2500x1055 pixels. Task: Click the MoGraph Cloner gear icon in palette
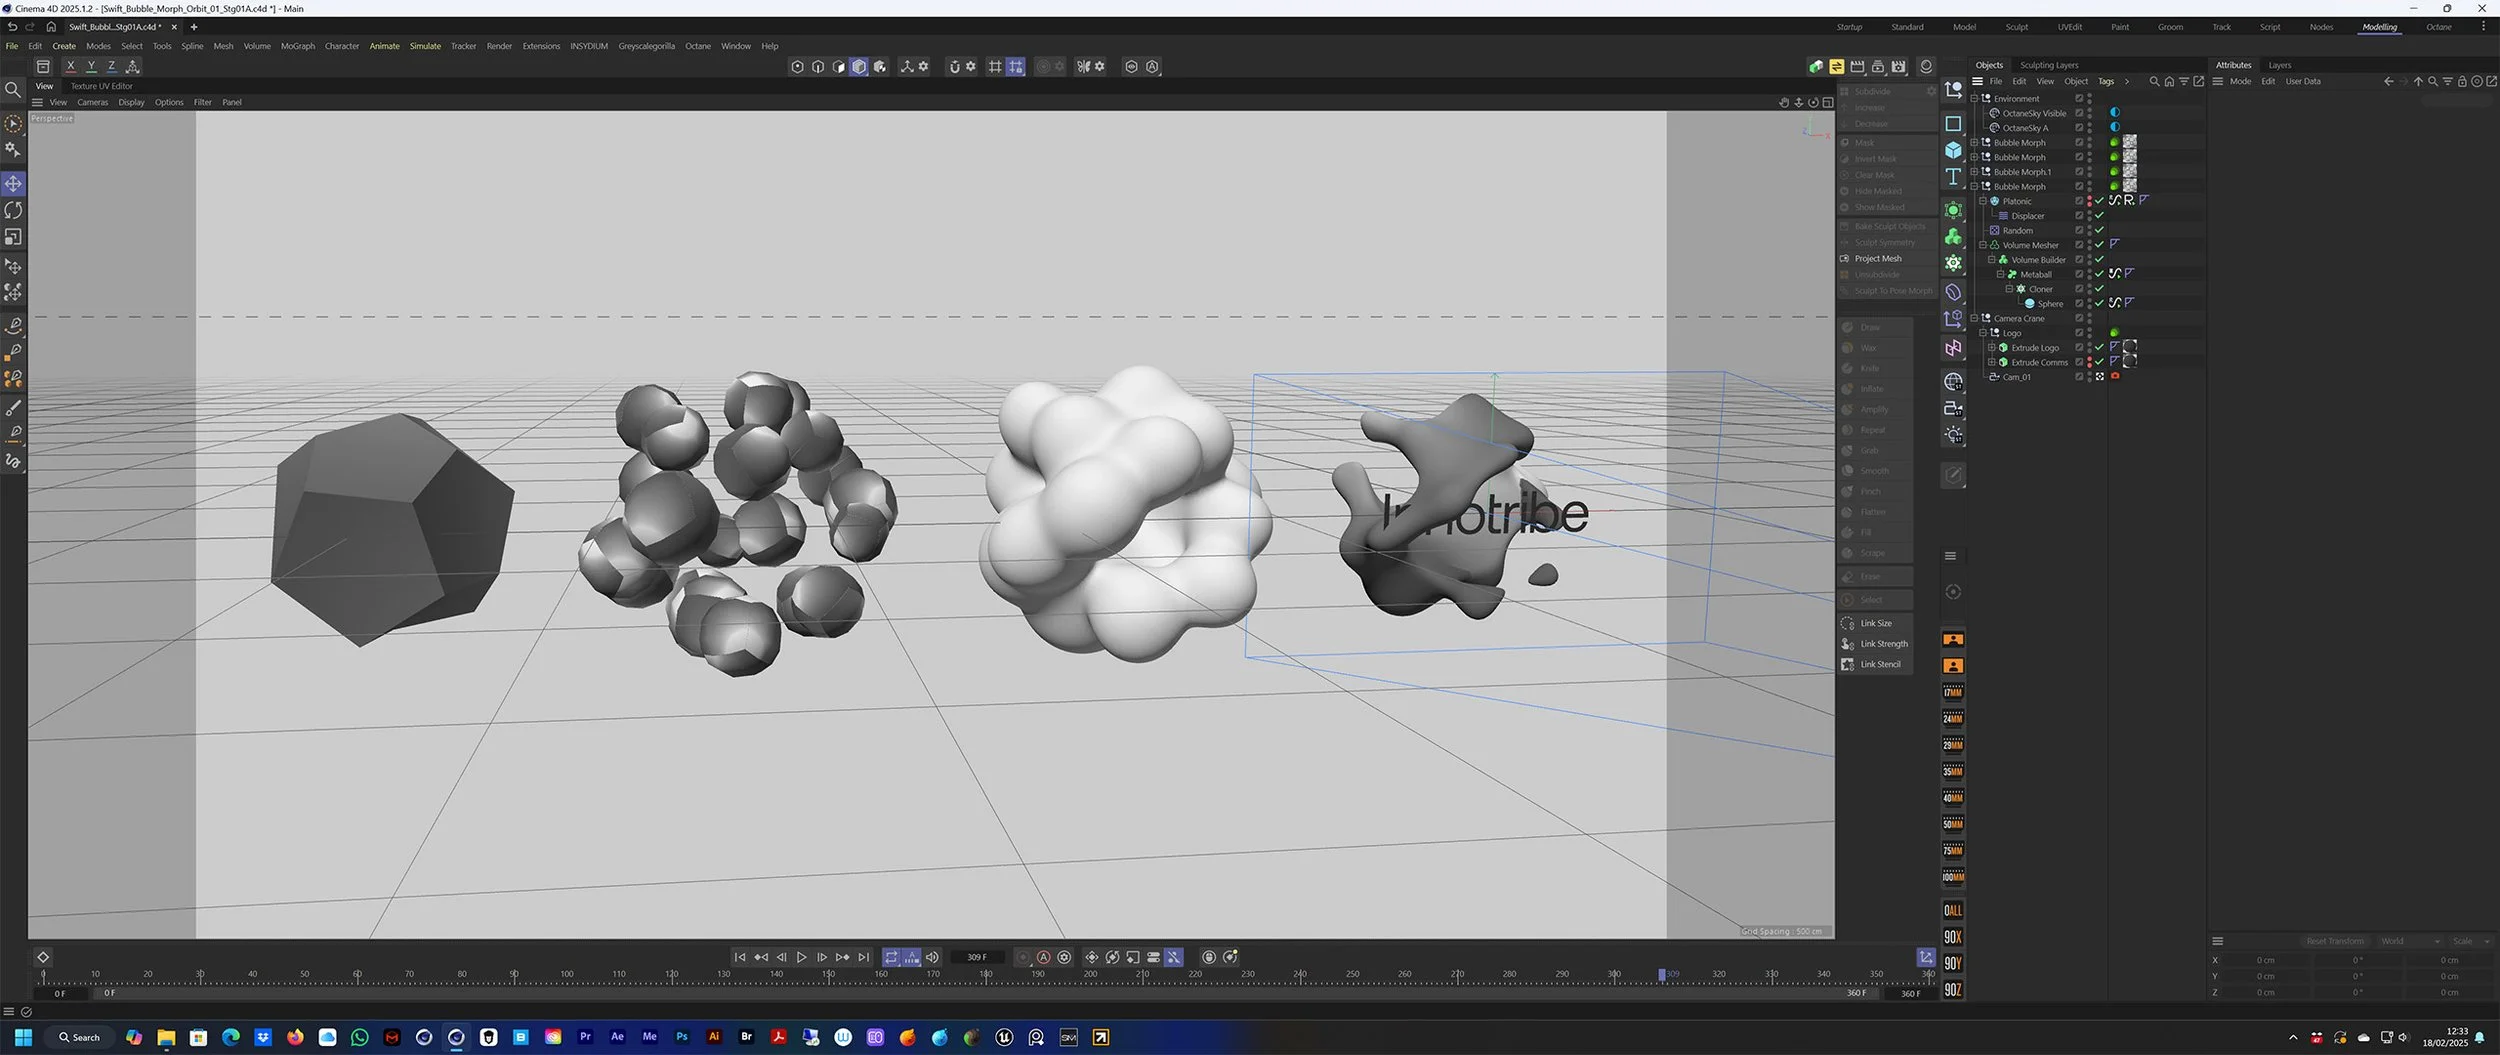[x=1953, y=263]
